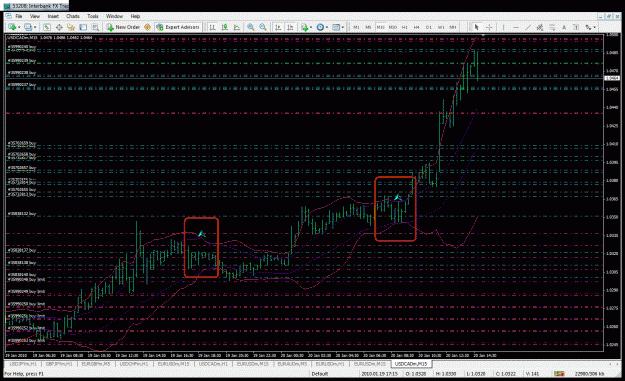
Task: Click the Default profile in status bar
Action: click(x=320, y=374)
